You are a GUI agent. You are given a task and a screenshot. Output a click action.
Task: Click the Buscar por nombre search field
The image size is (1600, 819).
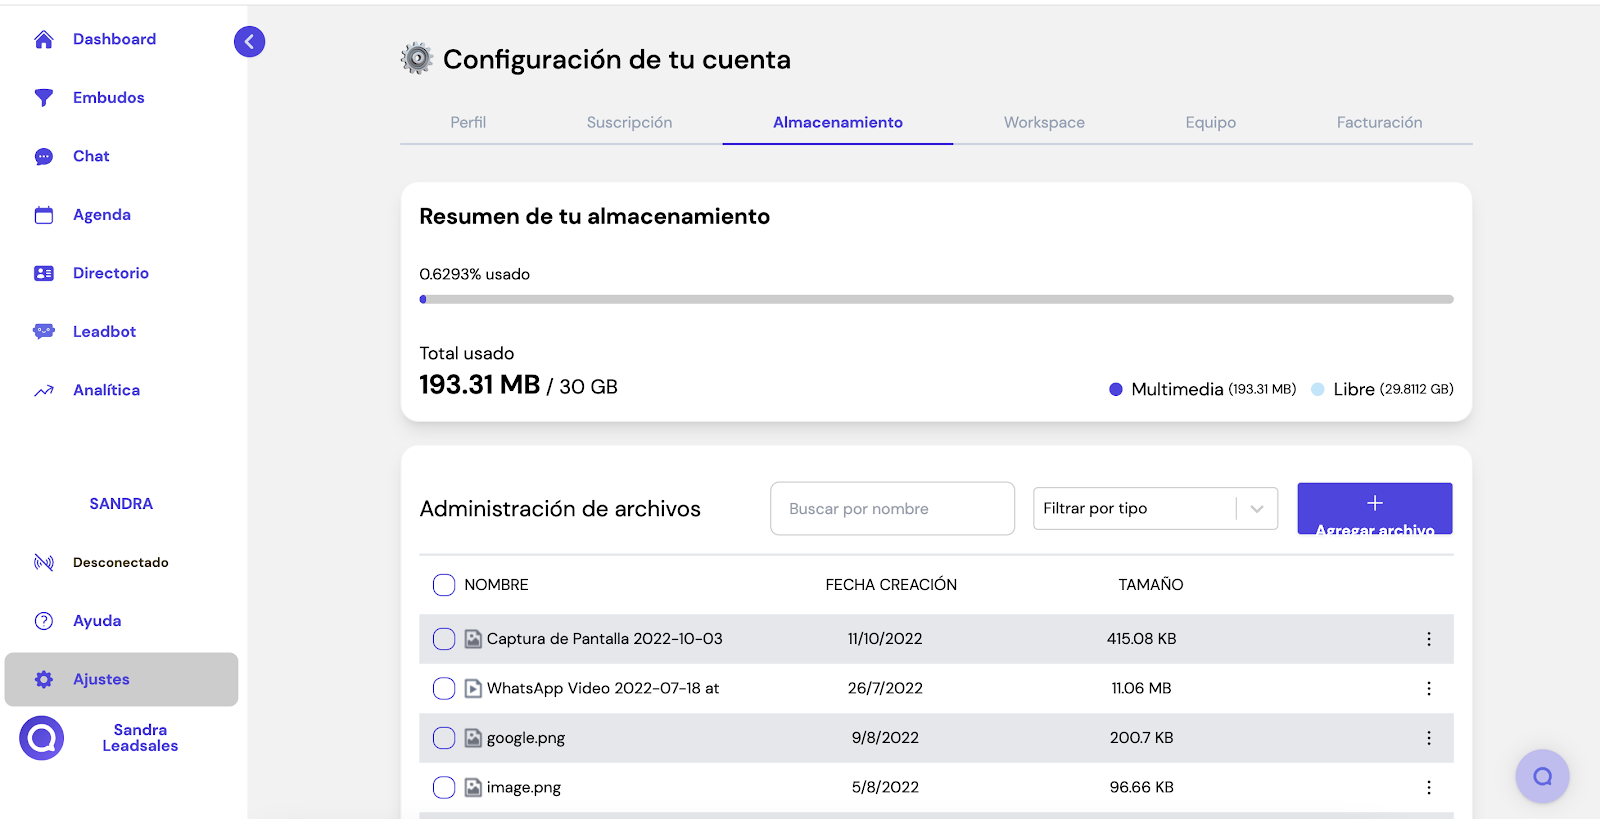click(x=892, y=509)
